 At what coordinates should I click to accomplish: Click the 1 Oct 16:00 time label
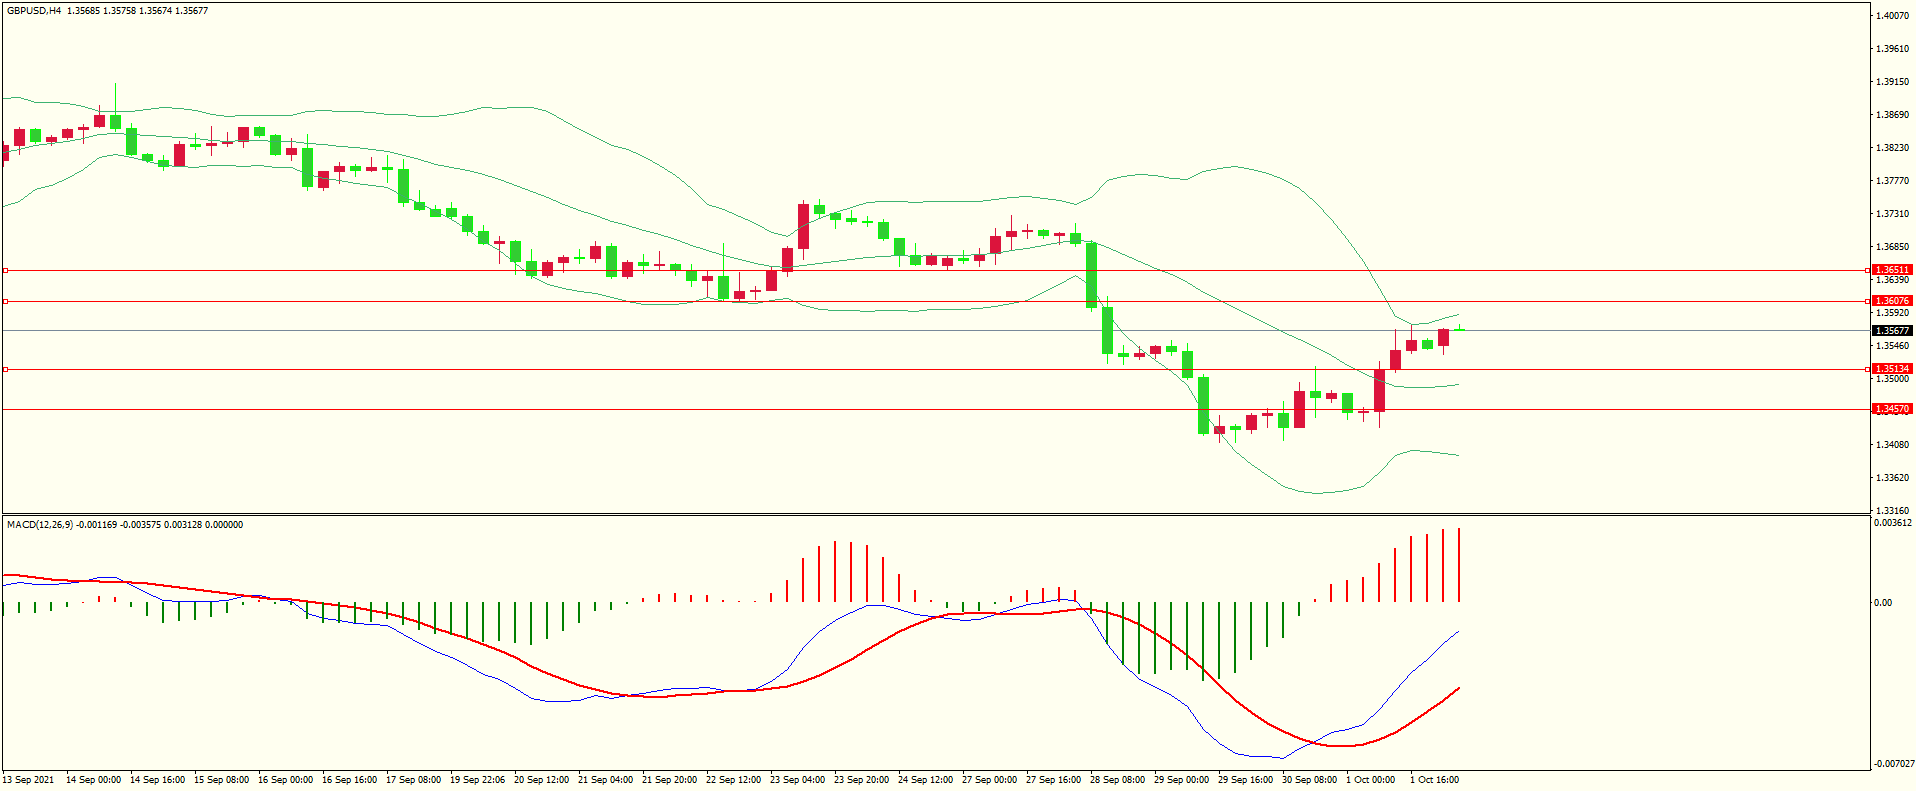pyautogui.click(x=1434, y=780)
